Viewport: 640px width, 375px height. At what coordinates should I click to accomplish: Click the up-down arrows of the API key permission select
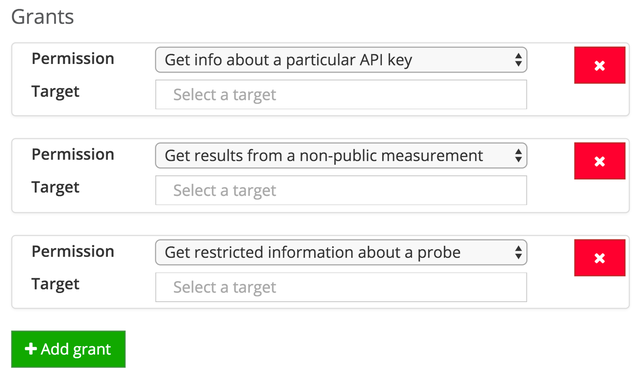(518, 60)
